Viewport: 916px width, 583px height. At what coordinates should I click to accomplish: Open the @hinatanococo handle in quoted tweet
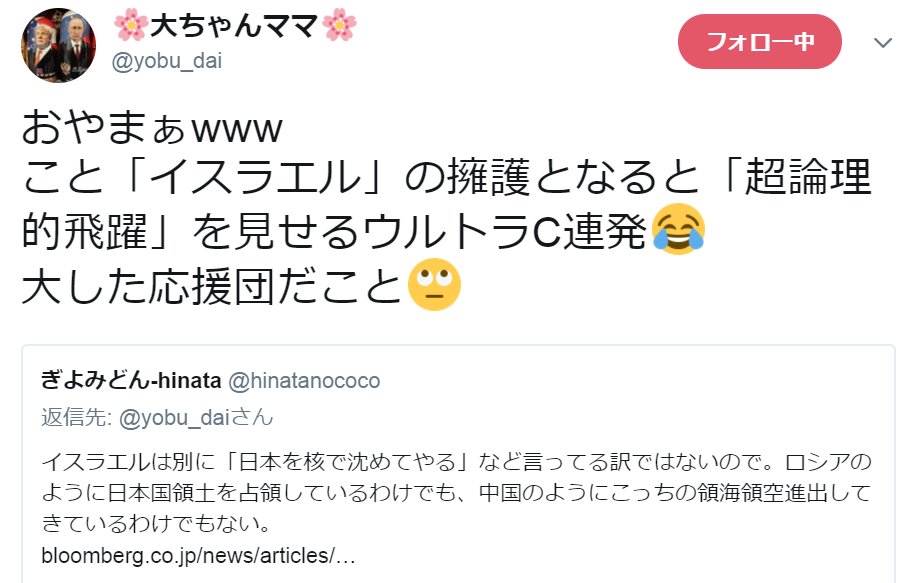(x=304, y=381)
